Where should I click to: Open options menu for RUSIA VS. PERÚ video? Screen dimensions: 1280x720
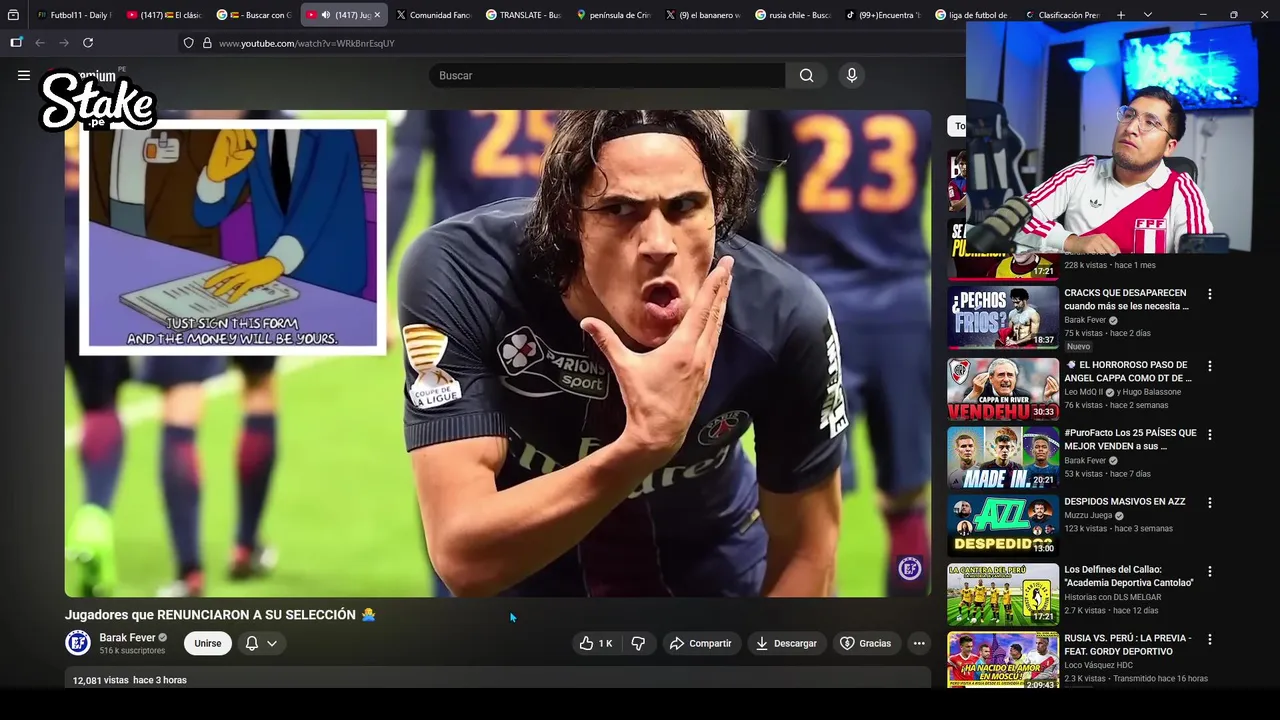click(x=1210, y=639)
